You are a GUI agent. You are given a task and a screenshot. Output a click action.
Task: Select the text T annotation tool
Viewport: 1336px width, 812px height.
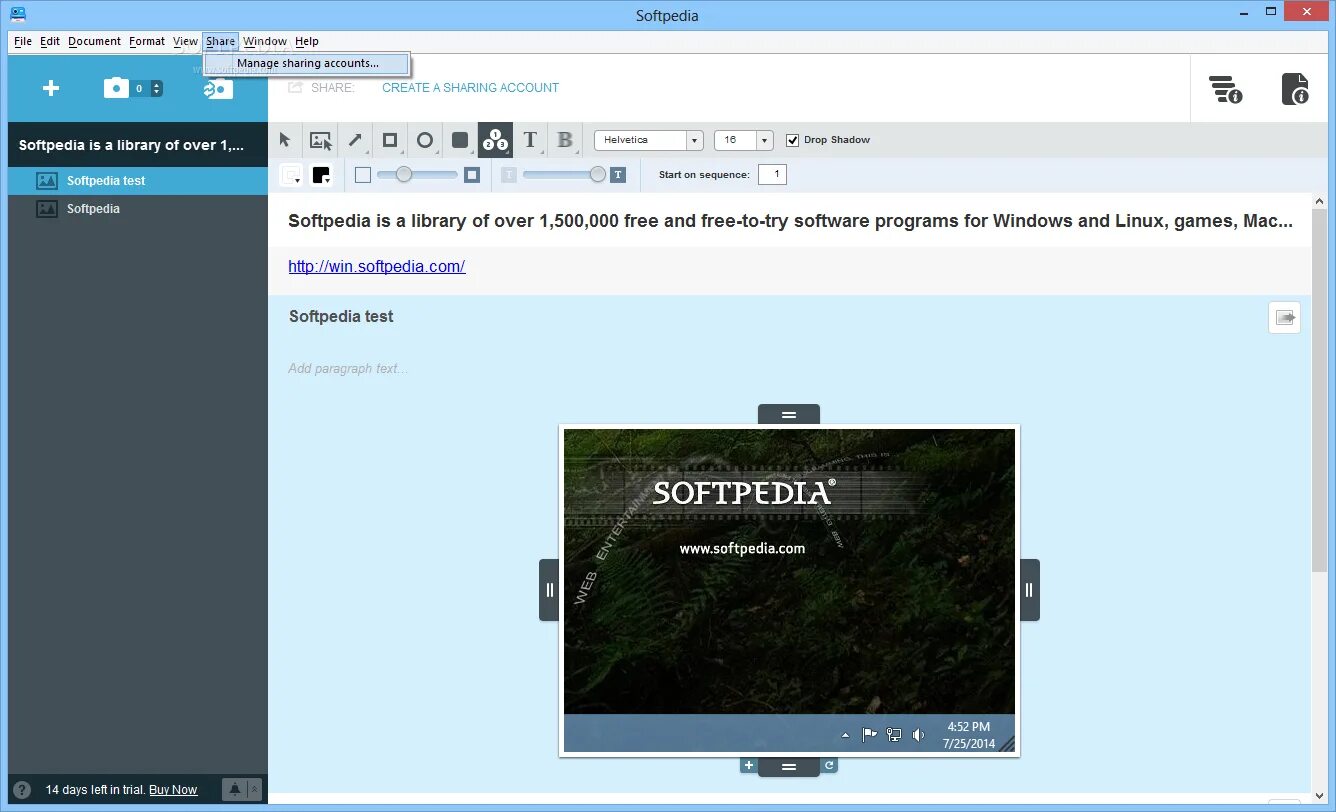pyautogui.click(x=530, y=140)
